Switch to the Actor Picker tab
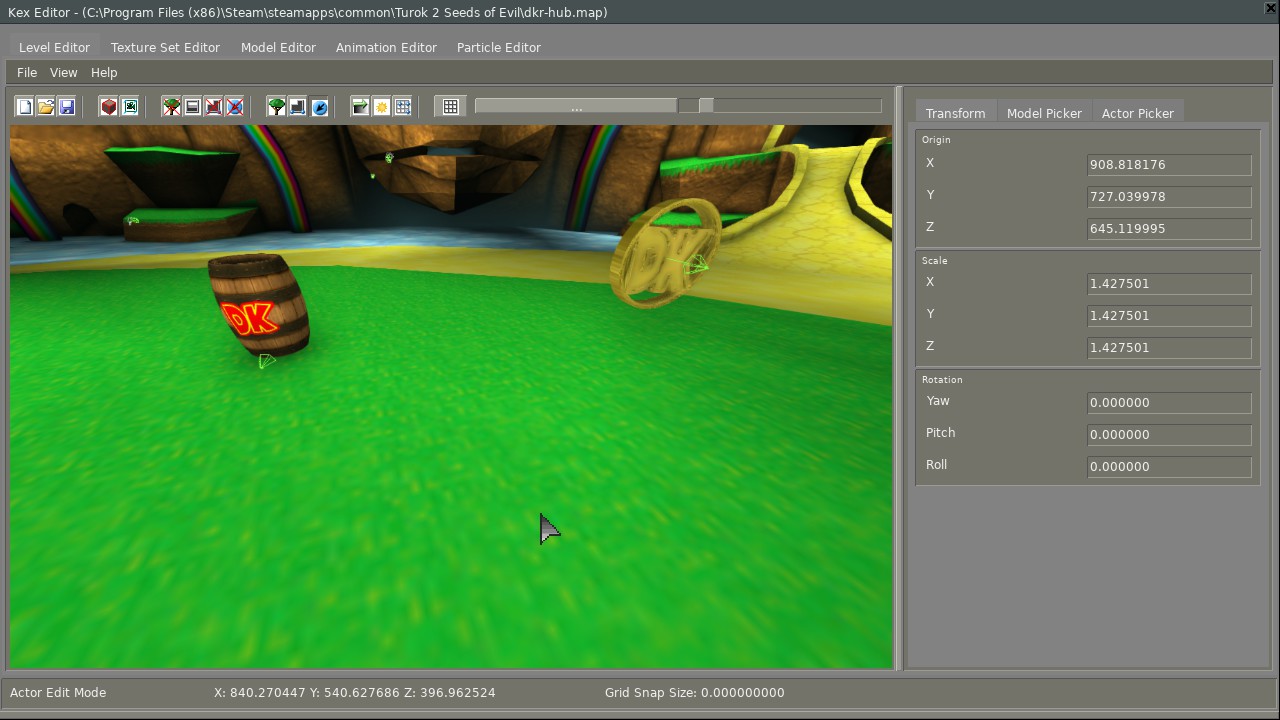The image size is (1280, 720). 1137,113
